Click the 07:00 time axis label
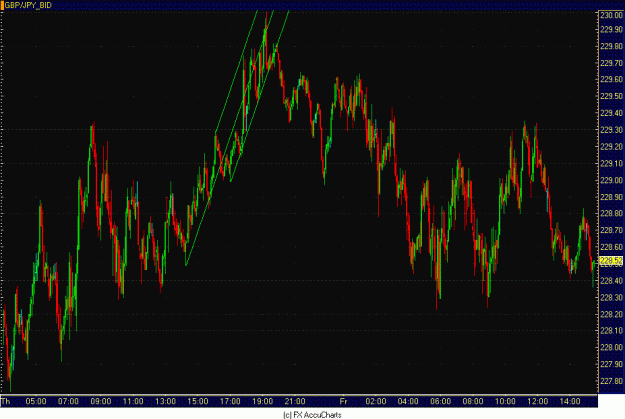 [68, 401]
